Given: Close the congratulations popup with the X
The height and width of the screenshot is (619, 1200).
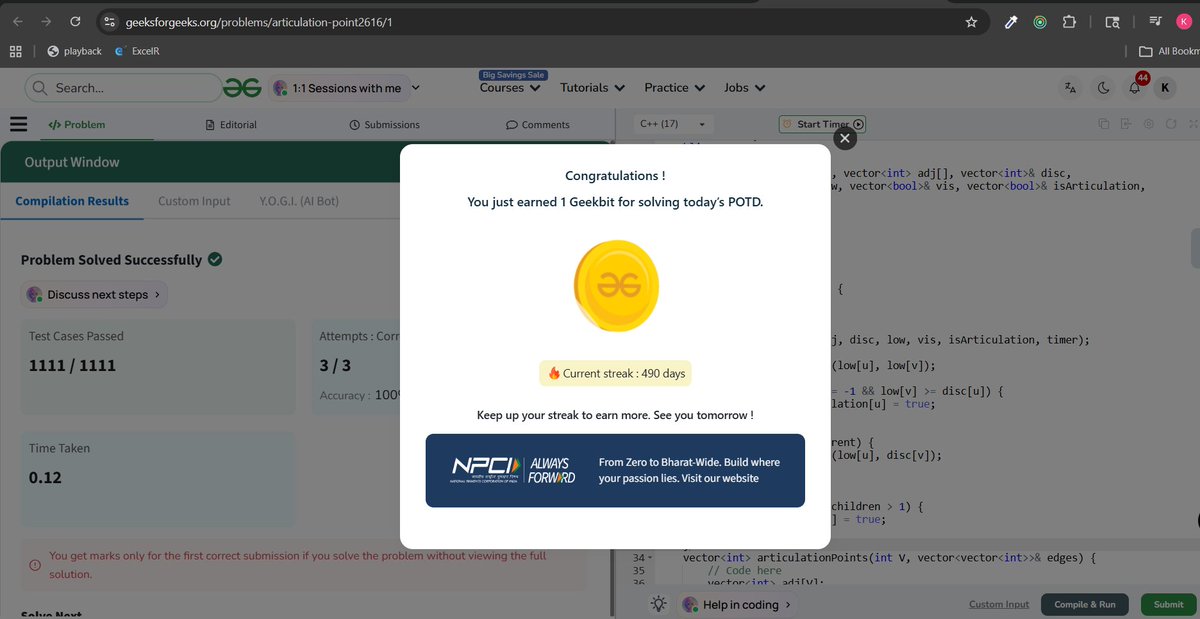Looking at the screenshot, I should [845, 139].
